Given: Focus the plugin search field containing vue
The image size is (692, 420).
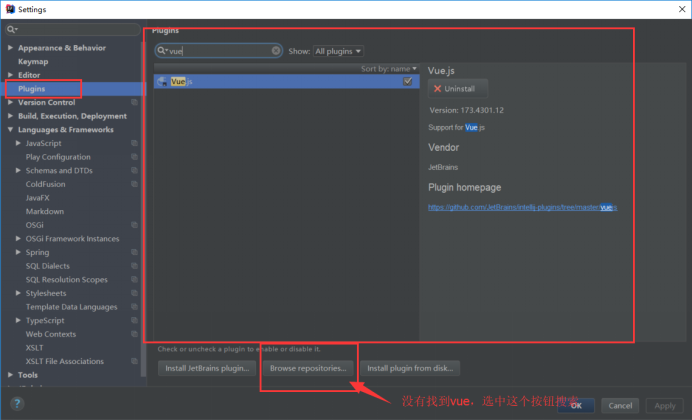Looking at the screenshot, I should click(218, 51).
